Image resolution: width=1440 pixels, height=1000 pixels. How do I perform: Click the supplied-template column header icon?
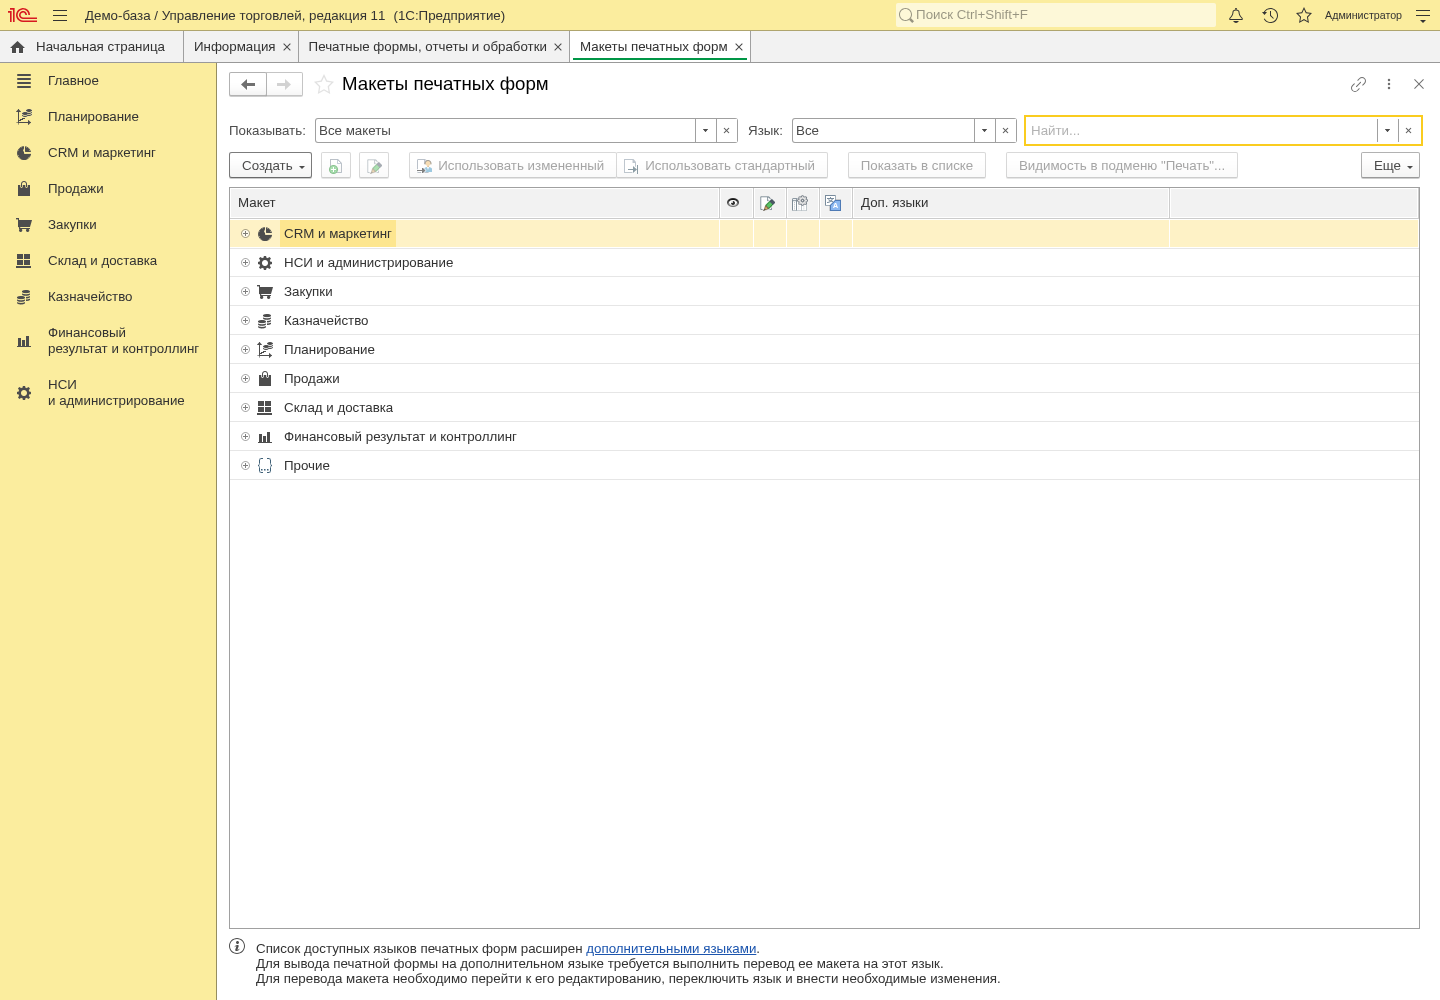point(800,203)
